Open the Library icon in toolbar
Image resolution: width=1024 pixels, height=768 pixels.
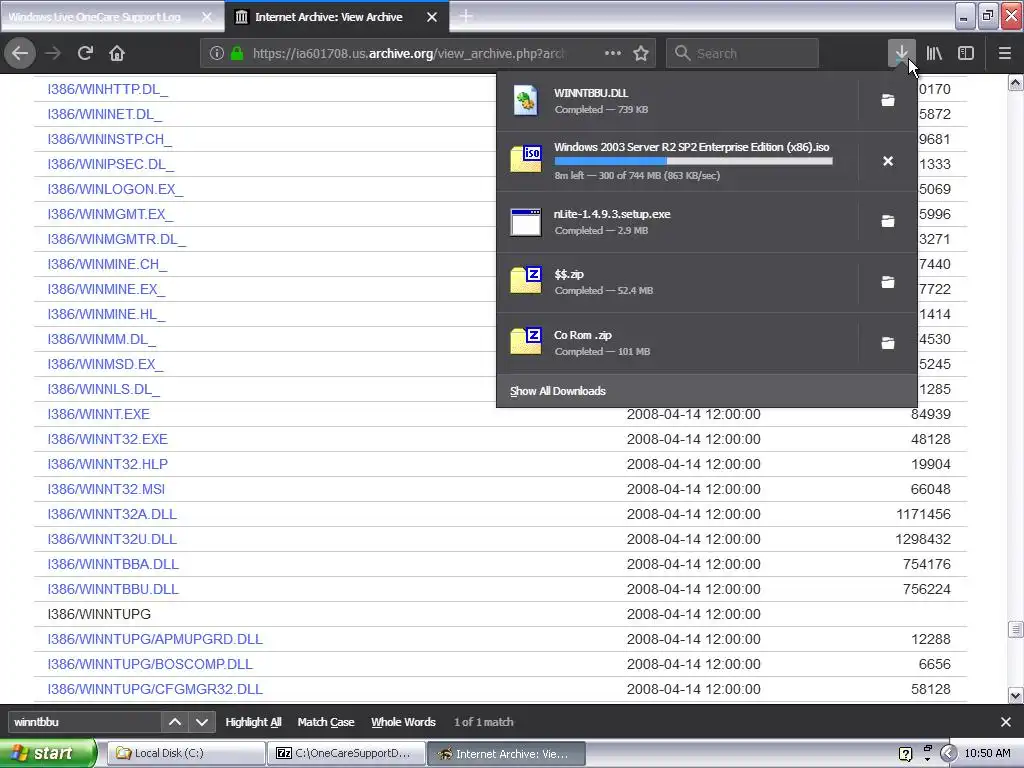[934, 53]
